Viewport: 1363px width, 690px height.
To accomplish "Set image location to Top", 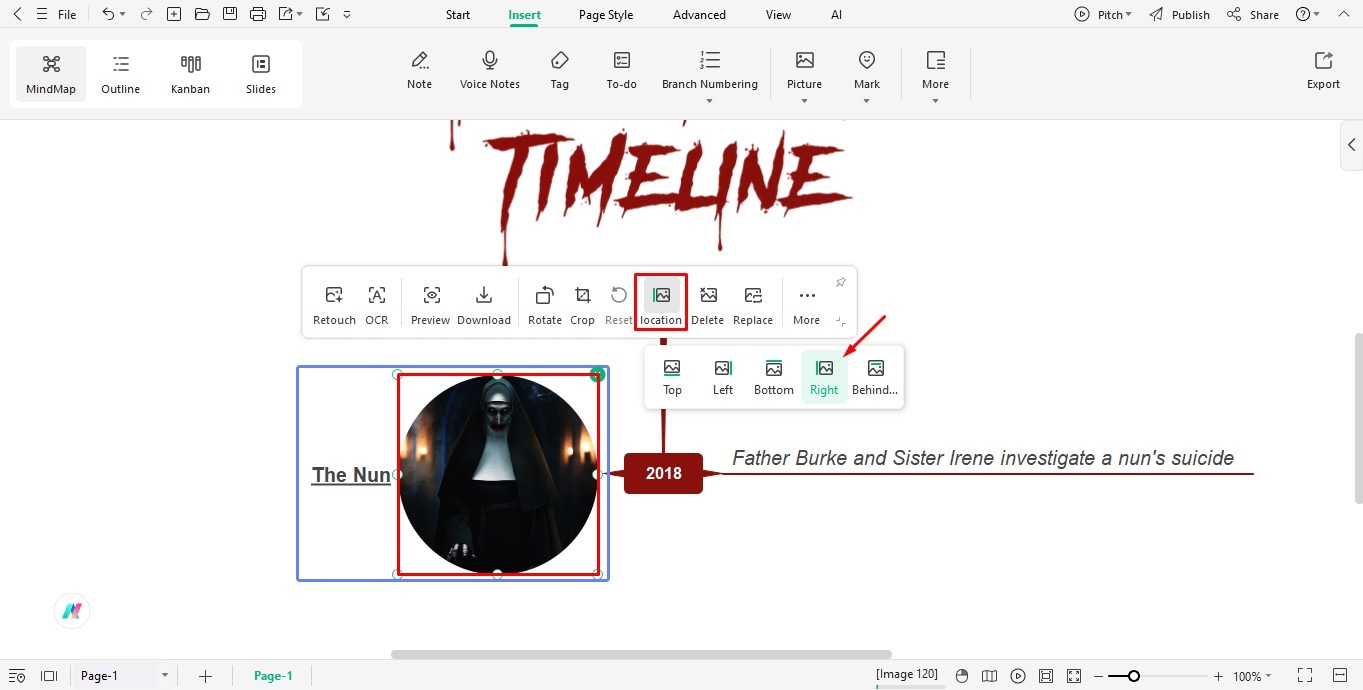I will (x=672, y=377).
